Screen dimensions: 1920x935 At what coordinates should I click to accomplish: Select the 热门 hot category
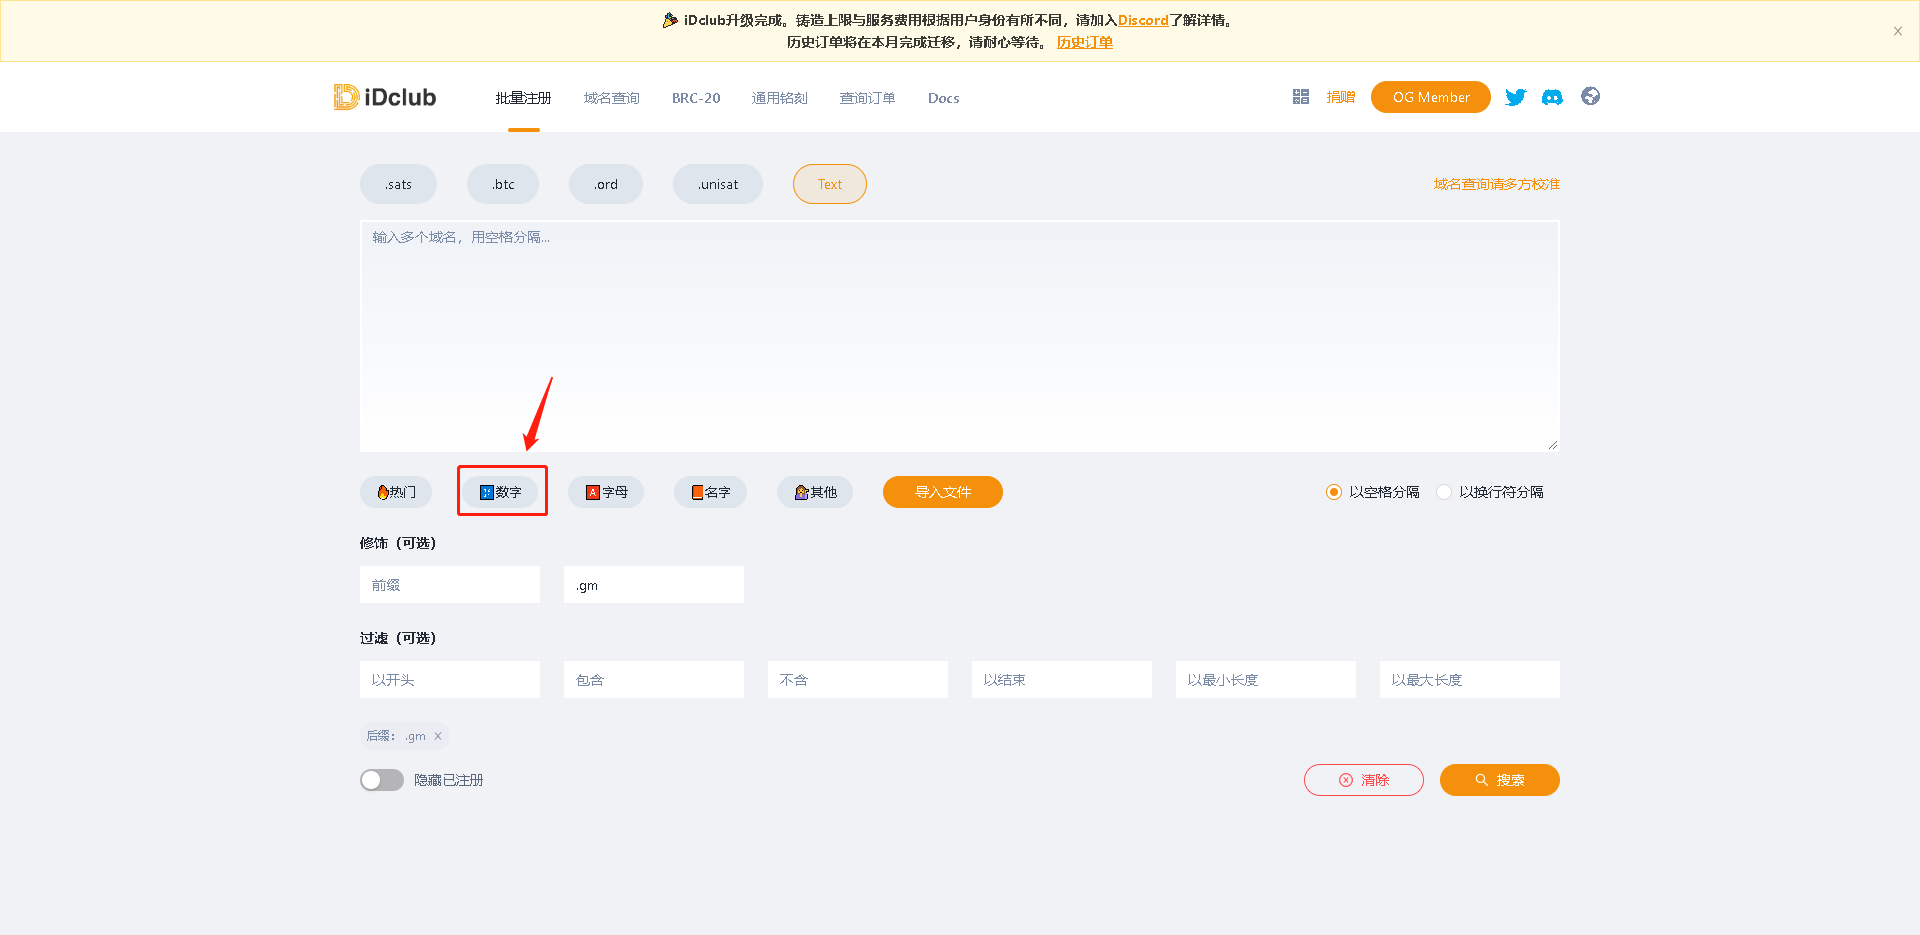396,492
